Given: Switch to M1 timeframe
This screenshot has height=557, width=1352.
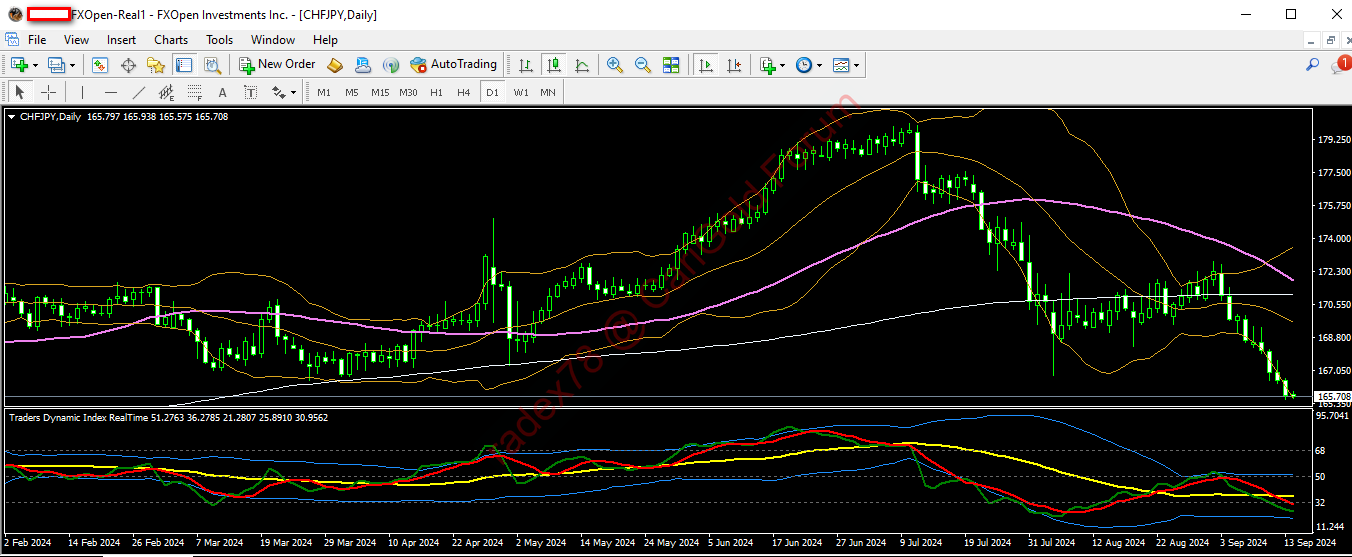Looking at the screenshot, I should 324,92.
